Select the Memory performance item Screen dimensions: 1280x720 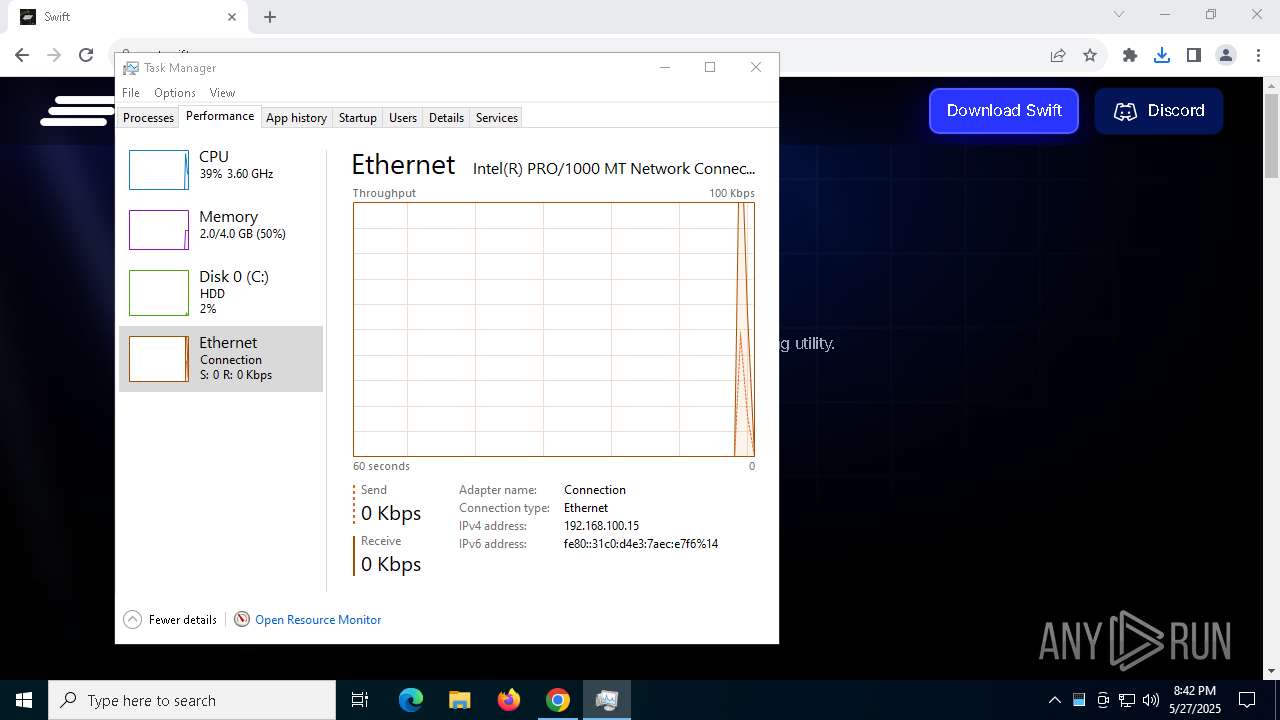click(221, 230)
